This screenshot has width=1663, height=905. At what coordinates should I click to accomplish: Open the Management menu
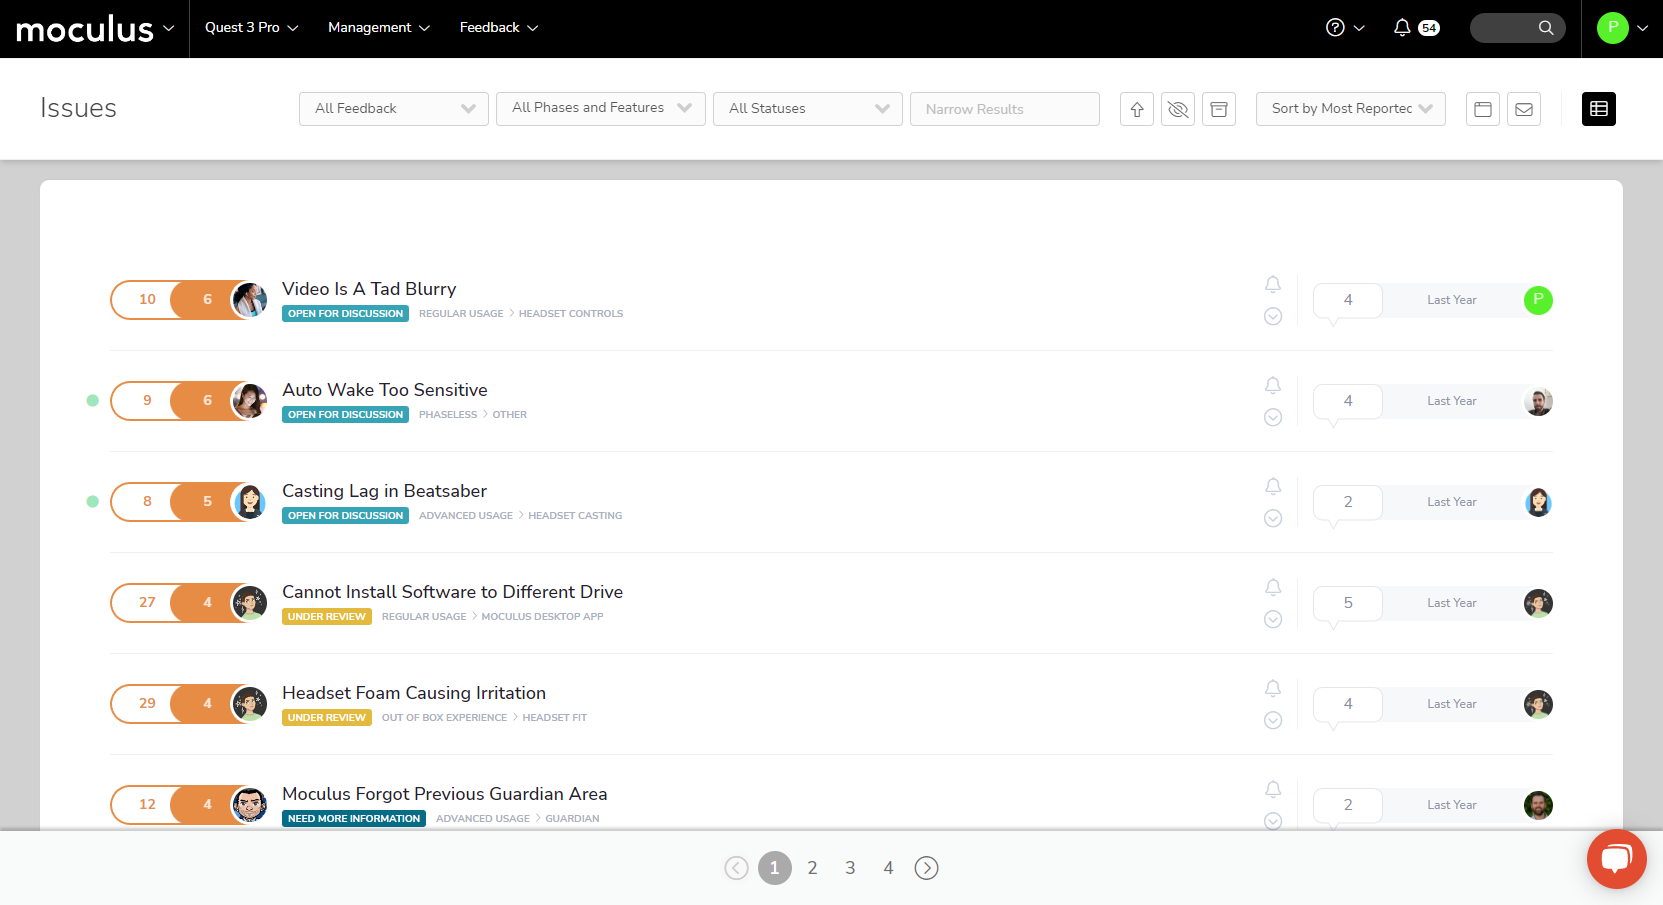[378, 28]
